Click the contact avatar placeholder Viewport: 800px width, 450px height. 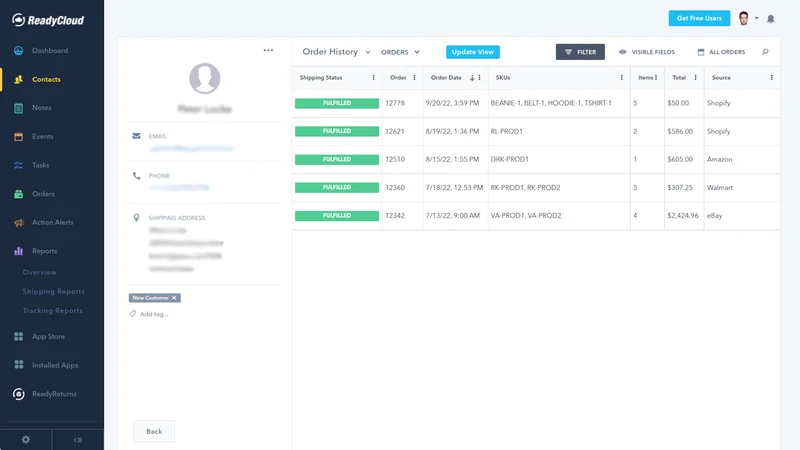point(205,78)
